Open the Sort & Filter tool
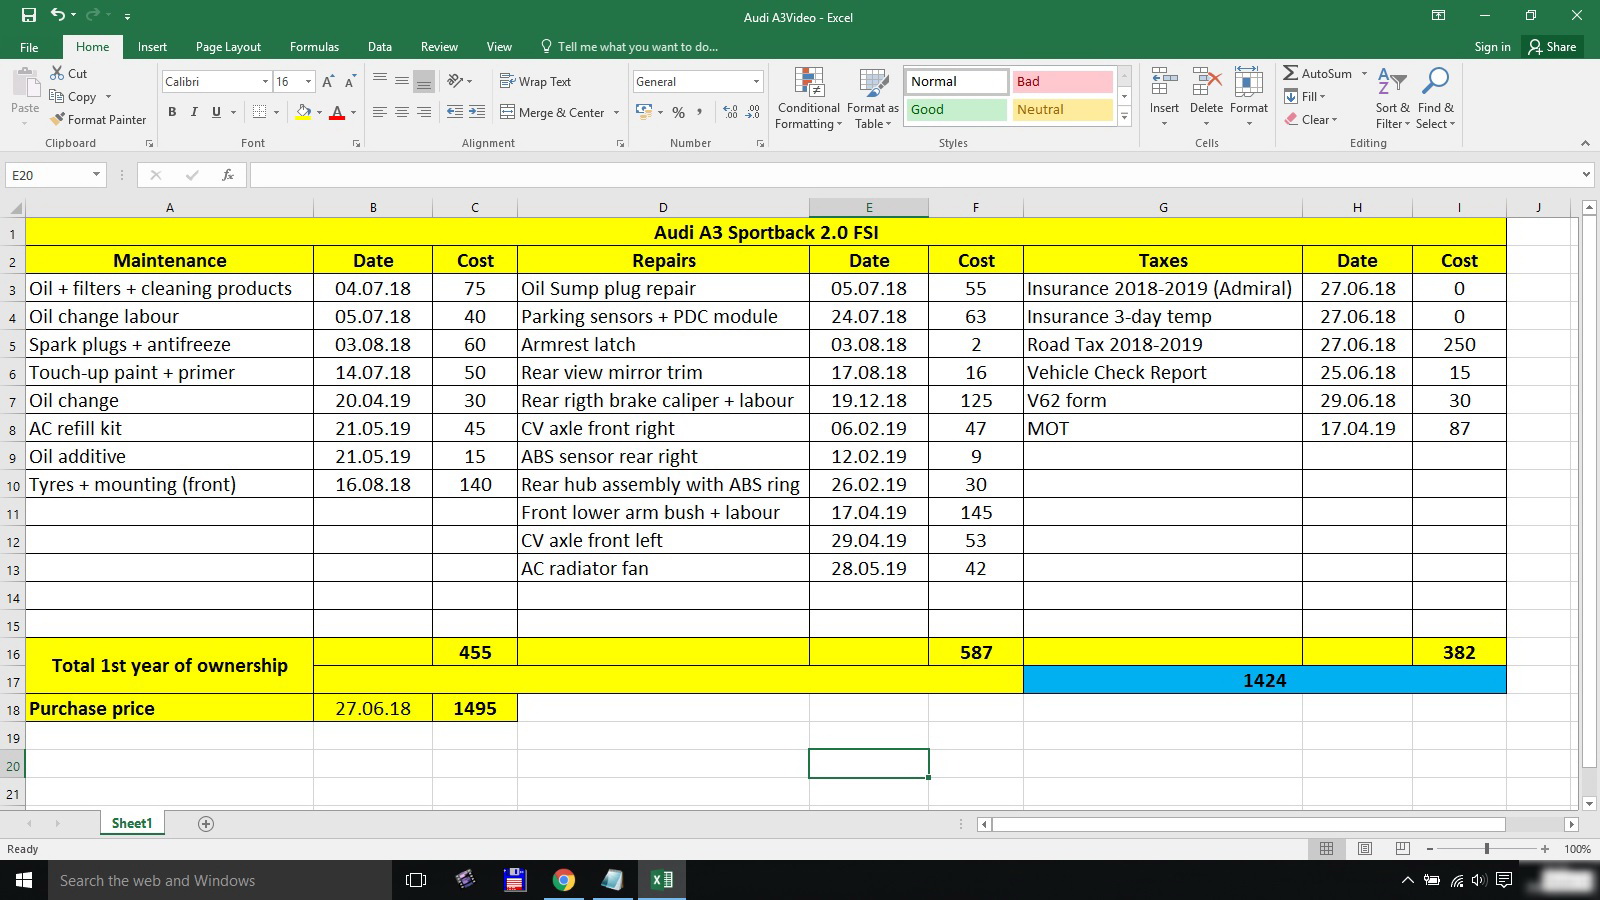1600x900 pixels. point(1392,98)
